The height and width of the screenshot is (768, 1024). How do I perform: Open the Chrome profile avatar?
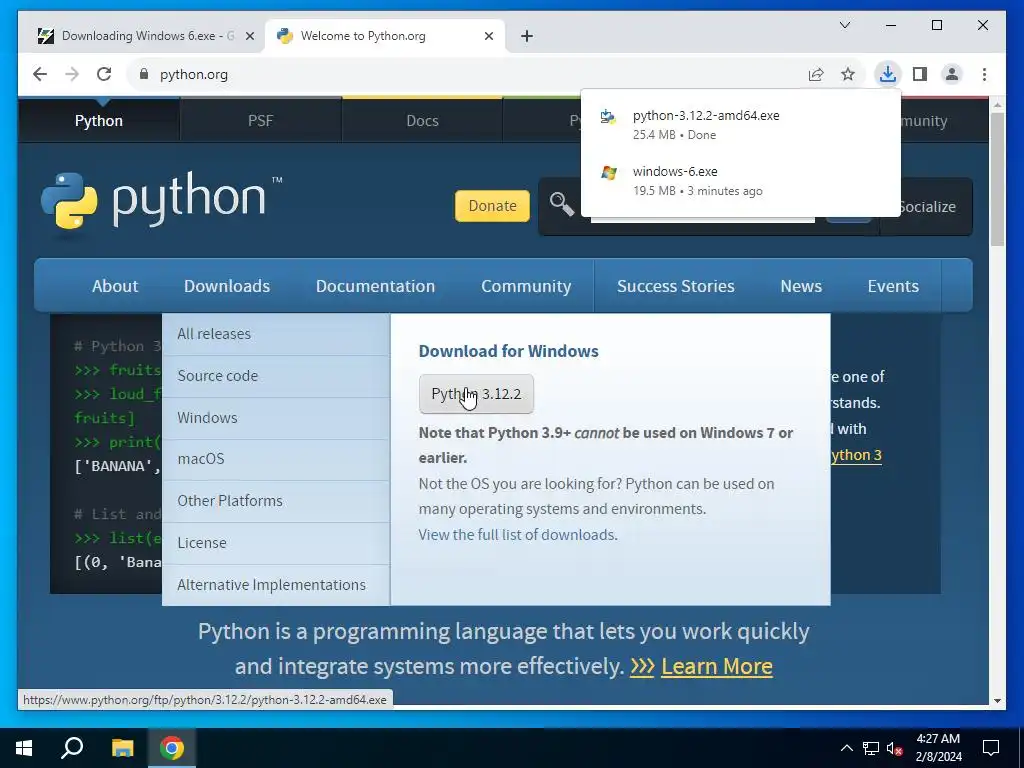tap(952, 74)
